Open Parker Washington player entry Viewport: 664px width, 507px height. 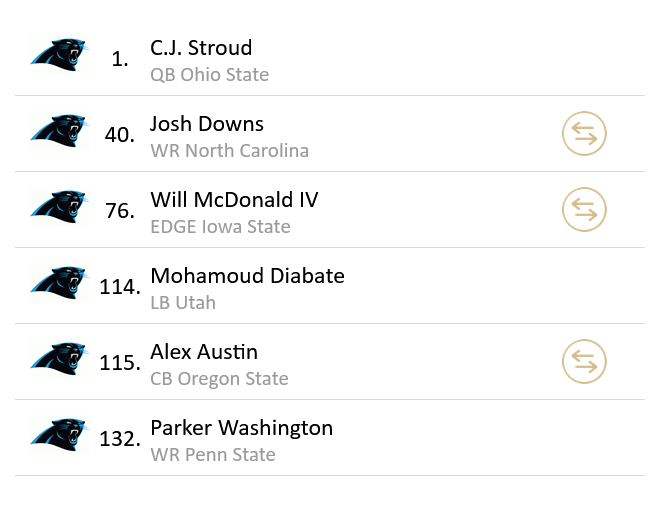tap(241, 428)
